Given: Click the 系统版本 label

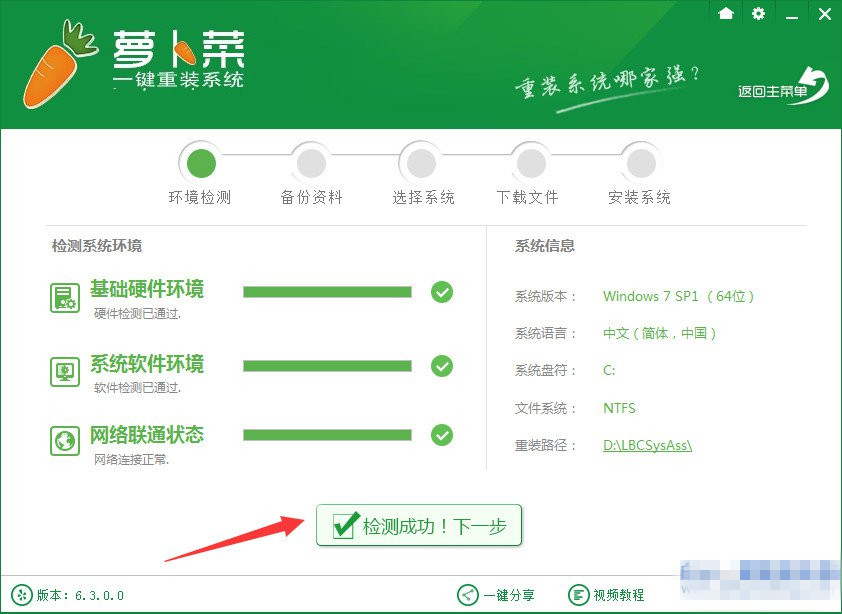Looking at the screenshot, I should (x=545, y=296).
